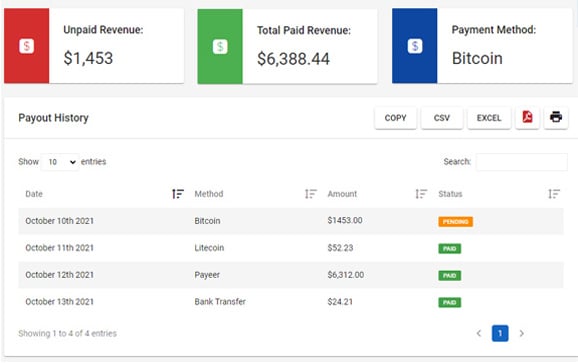Sort table by Method column icon

pos(311,193)
